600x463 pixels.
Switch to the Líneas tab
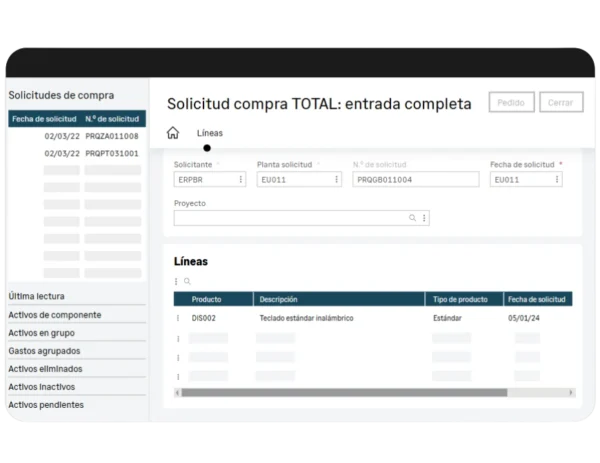[x=210, y=133]
